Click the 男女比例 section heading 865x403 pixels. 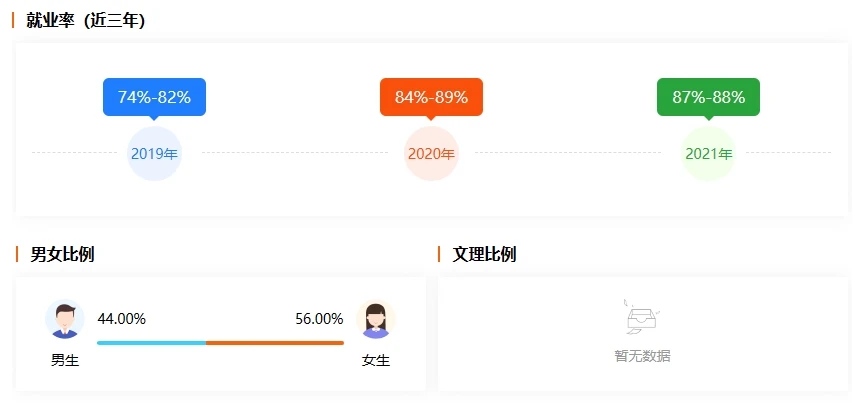62,255
